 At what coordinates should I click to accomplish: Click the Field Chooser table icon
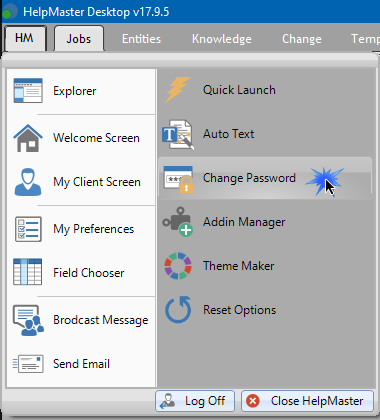click(x=28, y=272)
